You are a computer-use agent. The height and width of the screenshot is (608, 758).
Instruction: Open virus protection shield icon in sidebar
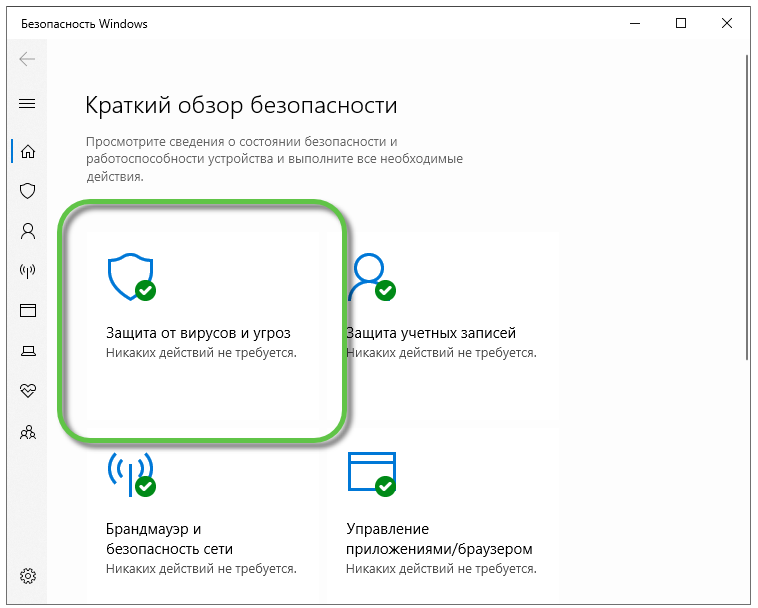[x=28, y=191]
